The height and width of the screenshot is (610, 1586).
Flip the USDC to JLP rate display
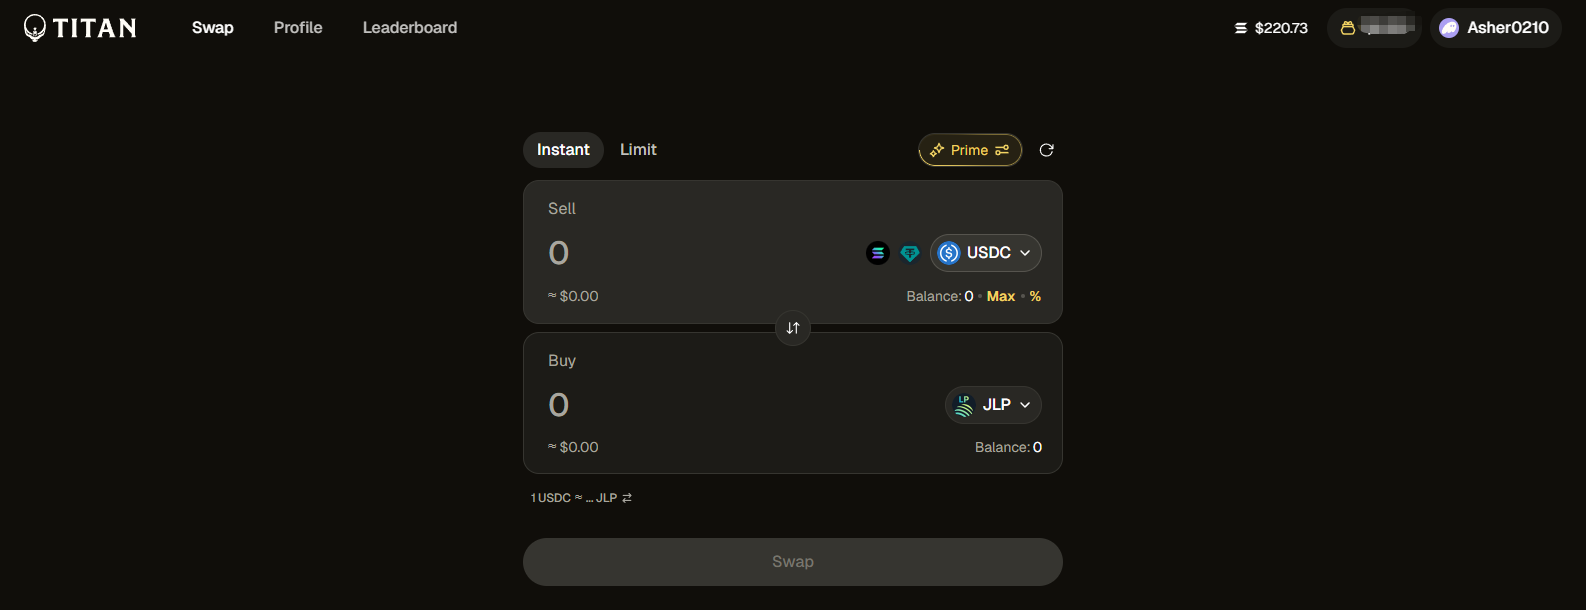coord(627,498)
